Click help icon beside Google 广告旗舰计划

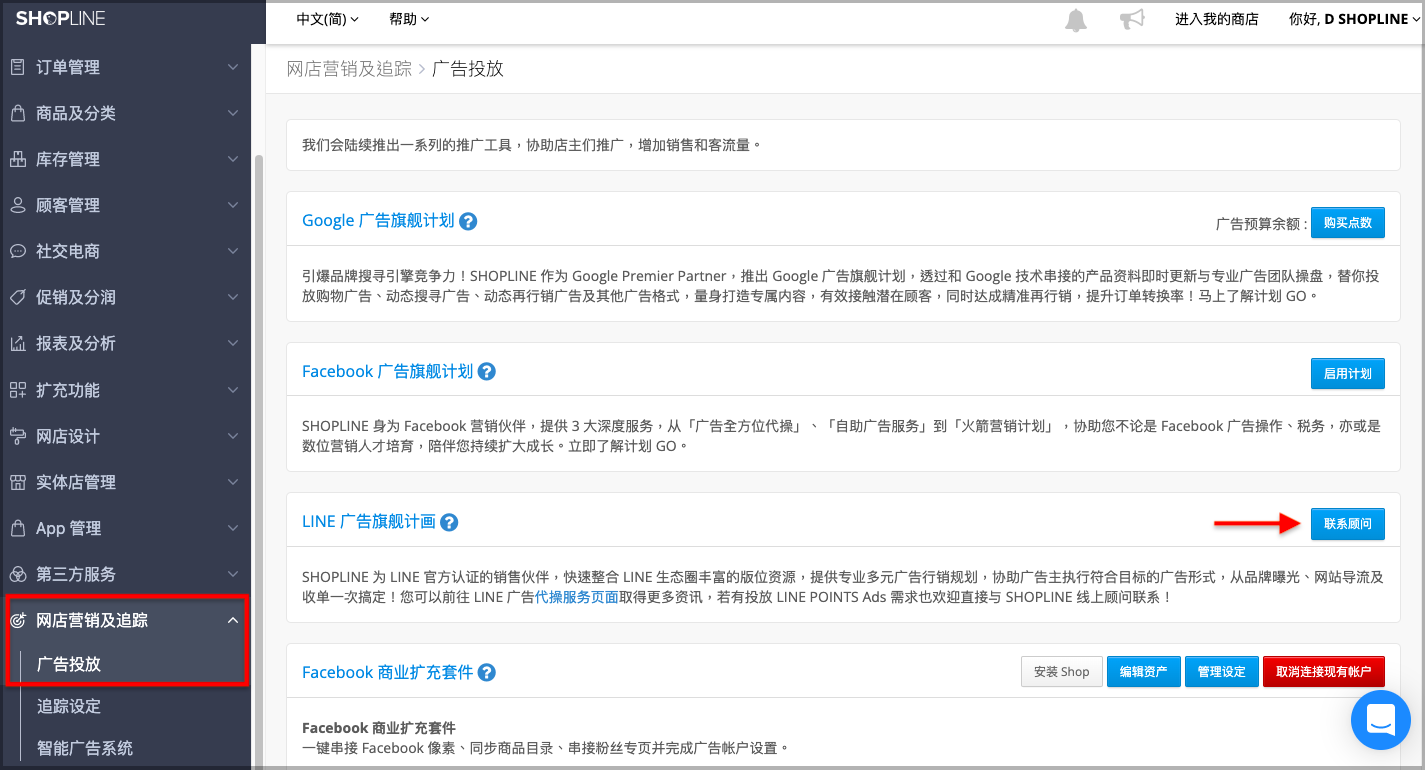pos(468,221)
